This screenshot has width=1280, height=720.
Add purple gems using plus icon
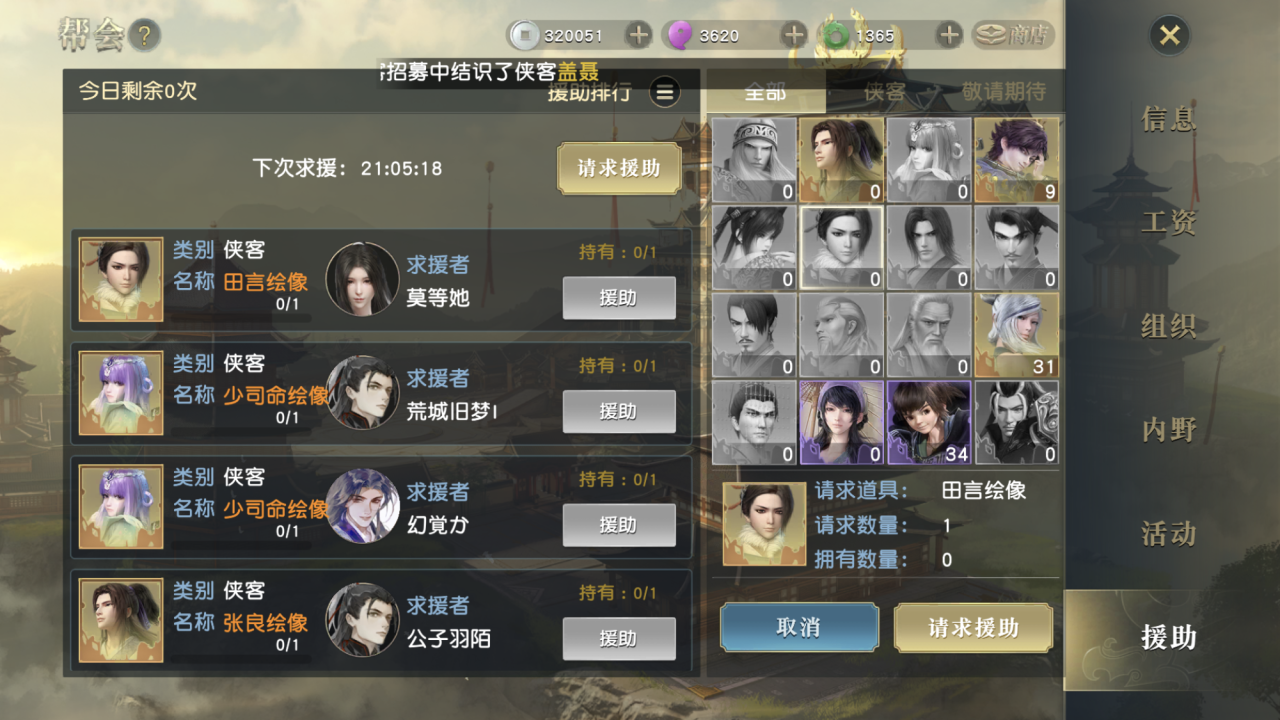[794, 35]
